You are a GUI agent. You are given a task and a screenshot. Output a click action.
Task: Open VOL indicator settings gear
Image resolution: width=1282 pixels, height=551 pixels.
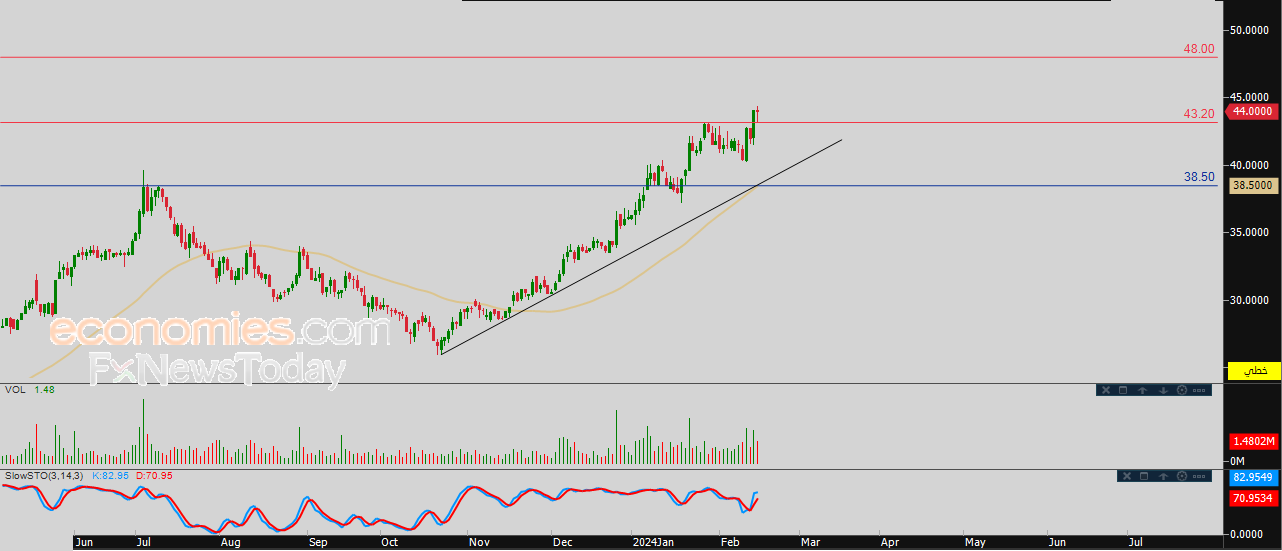(1182, 390)
